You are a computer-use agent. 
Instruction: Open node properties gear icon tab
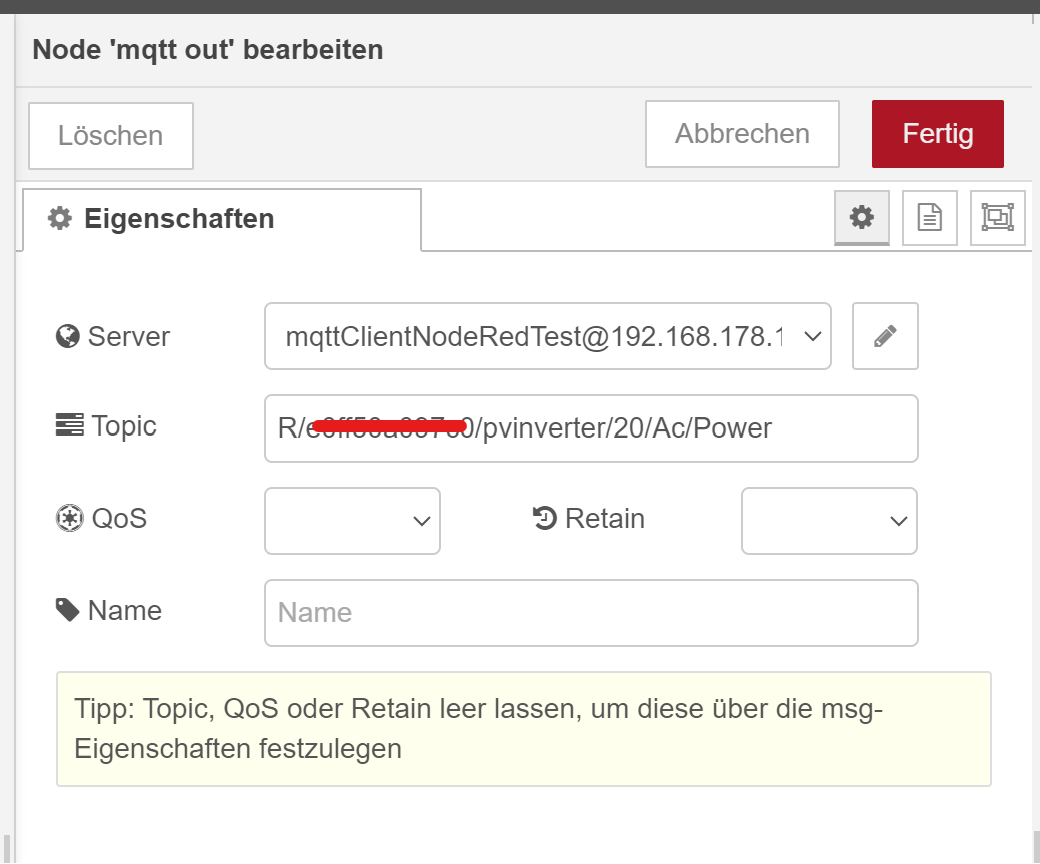pos(862,217)
